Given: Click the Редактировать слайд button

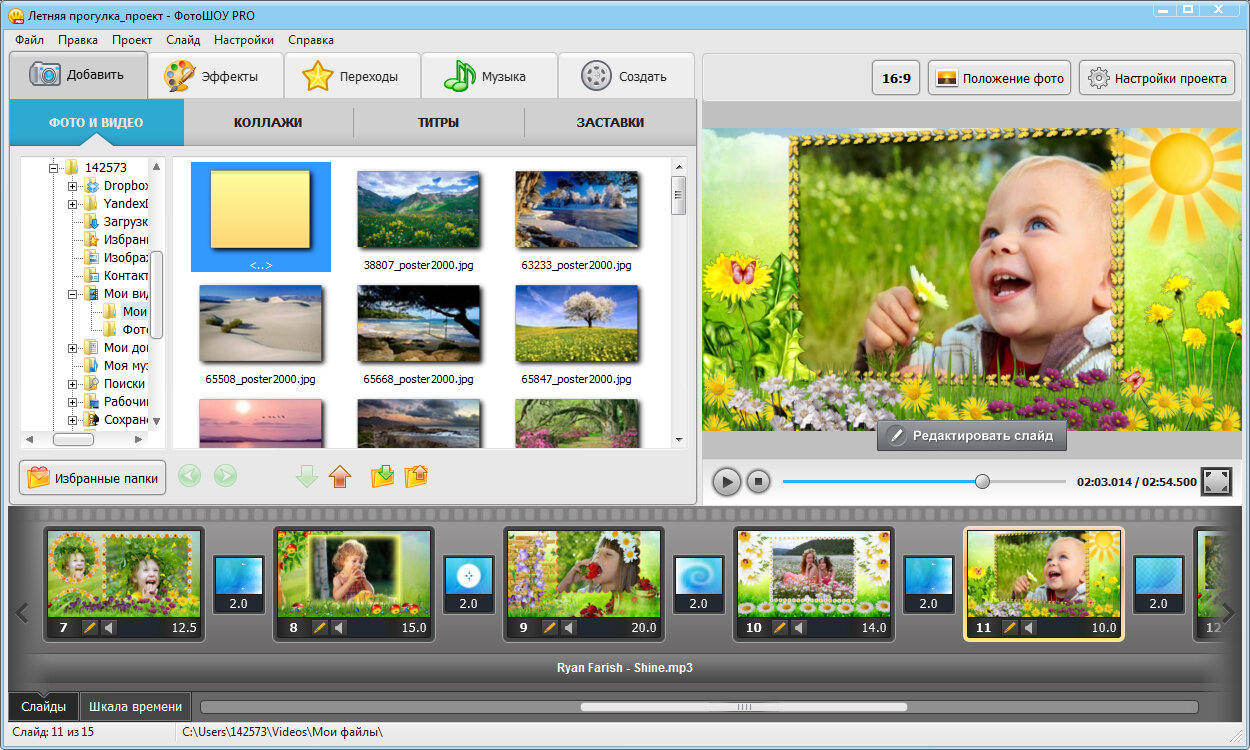Looking at the screenshot, I should [971, 436].
